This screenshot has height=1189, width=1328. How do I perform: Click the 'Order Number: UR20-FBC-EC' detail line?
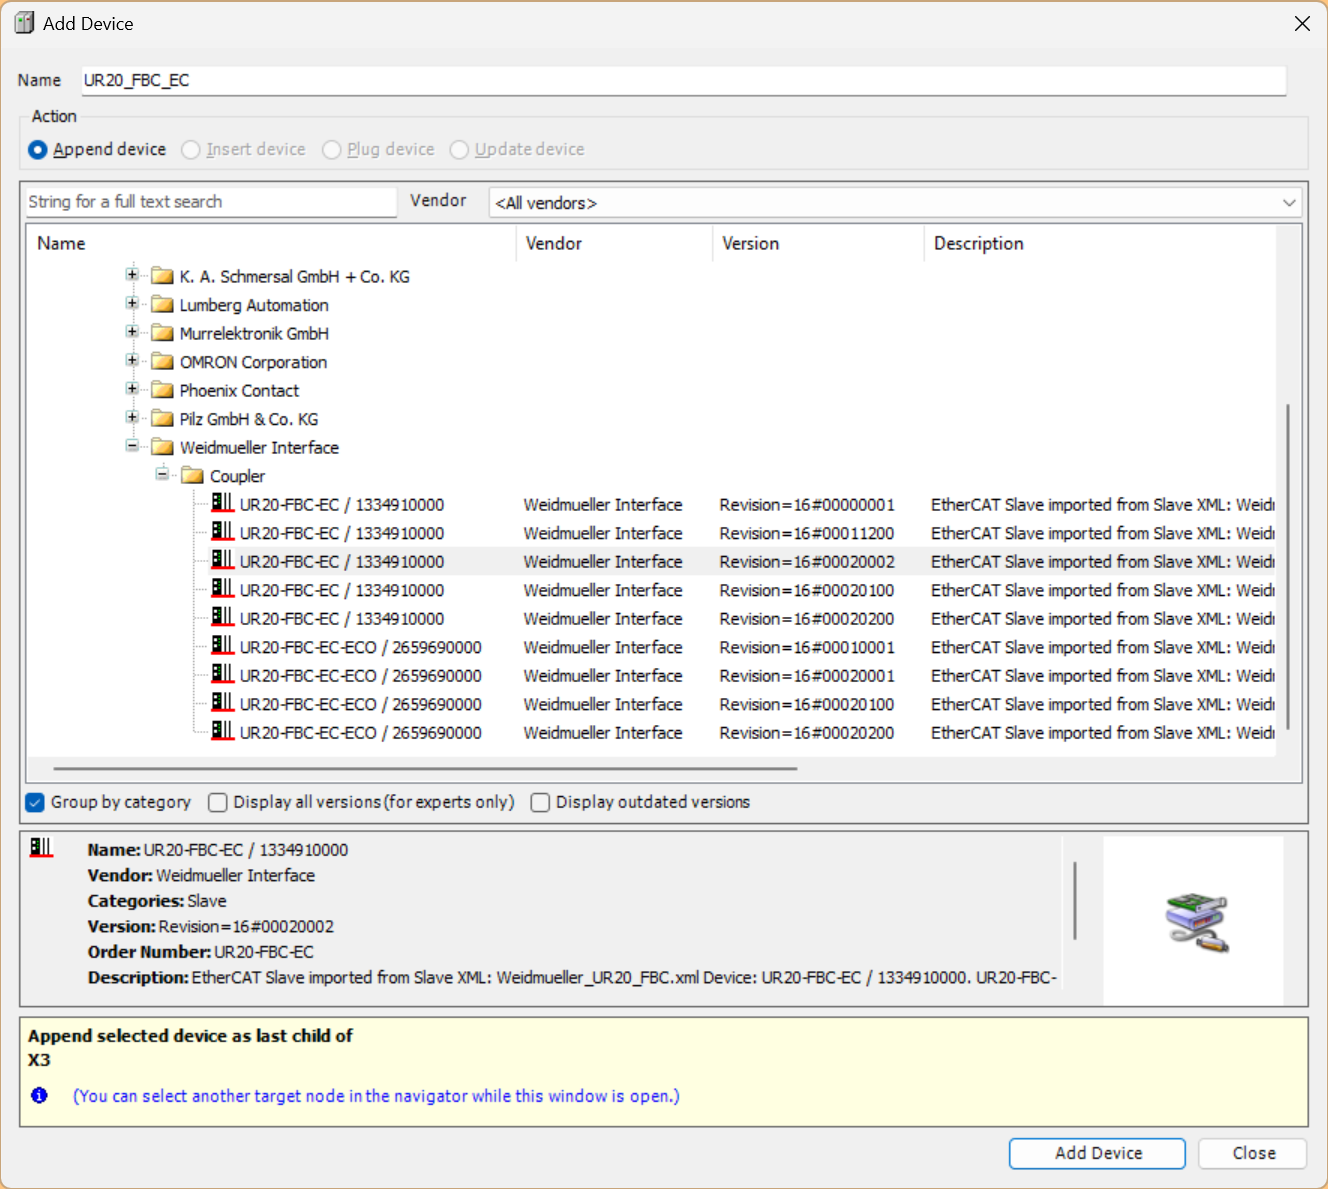200,952
